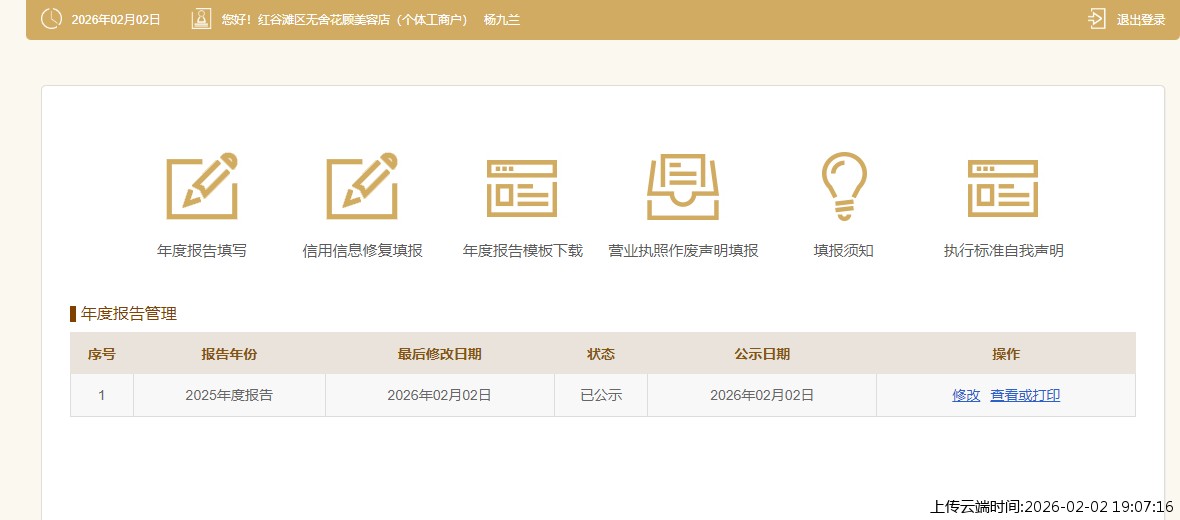Select the 信用信息修复填报 label
The height and width of the screenshot is (520, 1180).
[x=363, y=251]
